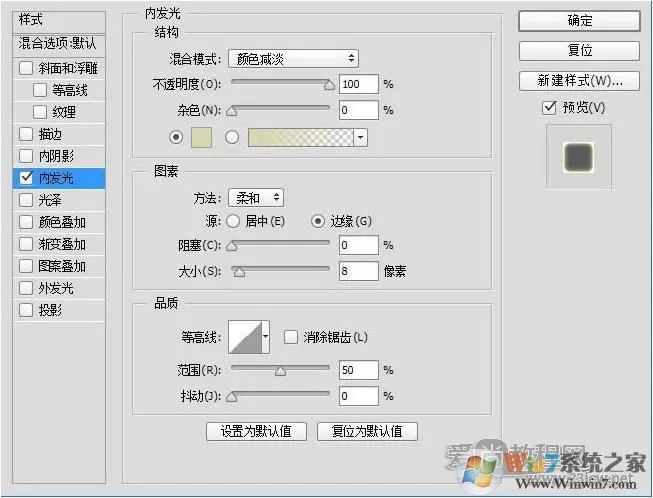653x498 pixels.
Task: Expand the 等高线 contour picker arrow
Action: pos(265,337)
